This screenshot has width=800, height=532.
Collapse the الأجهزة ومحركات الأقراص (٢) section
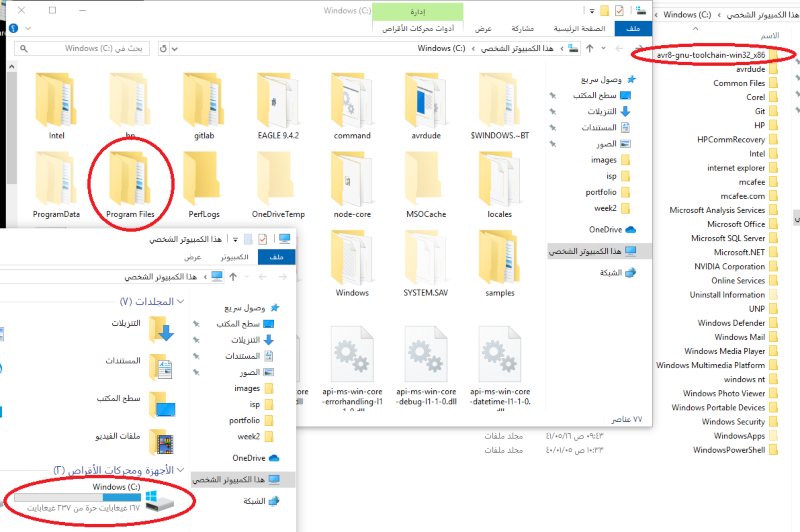180,470
